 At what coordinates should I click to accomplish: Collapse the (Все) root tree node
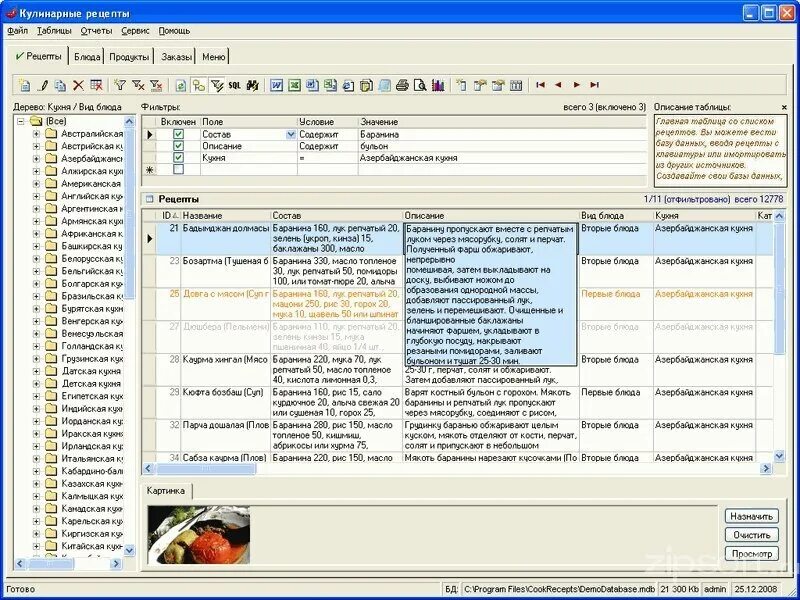20,121
